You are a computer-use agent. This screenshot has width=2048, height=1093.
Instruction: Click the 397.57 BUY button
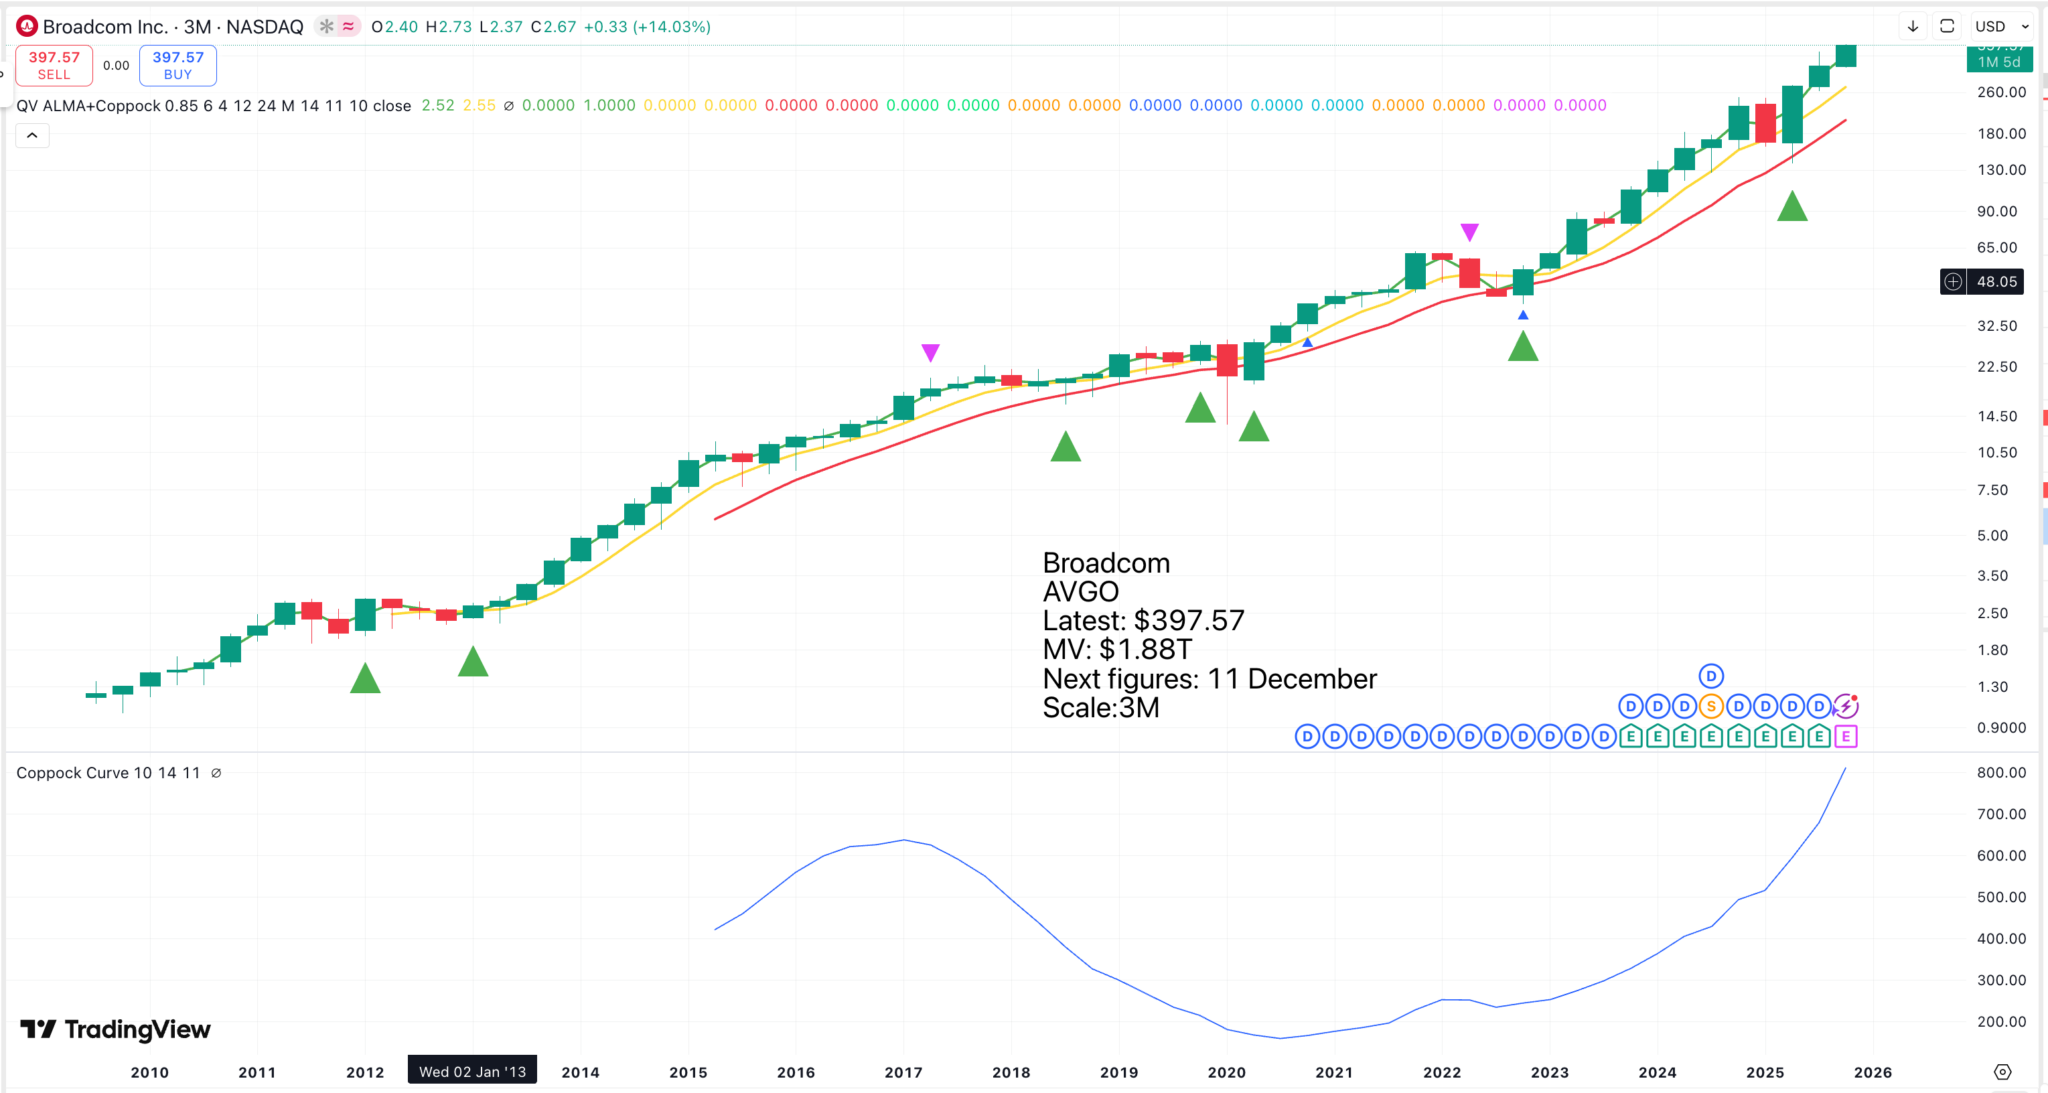click(x=178, y=66)
